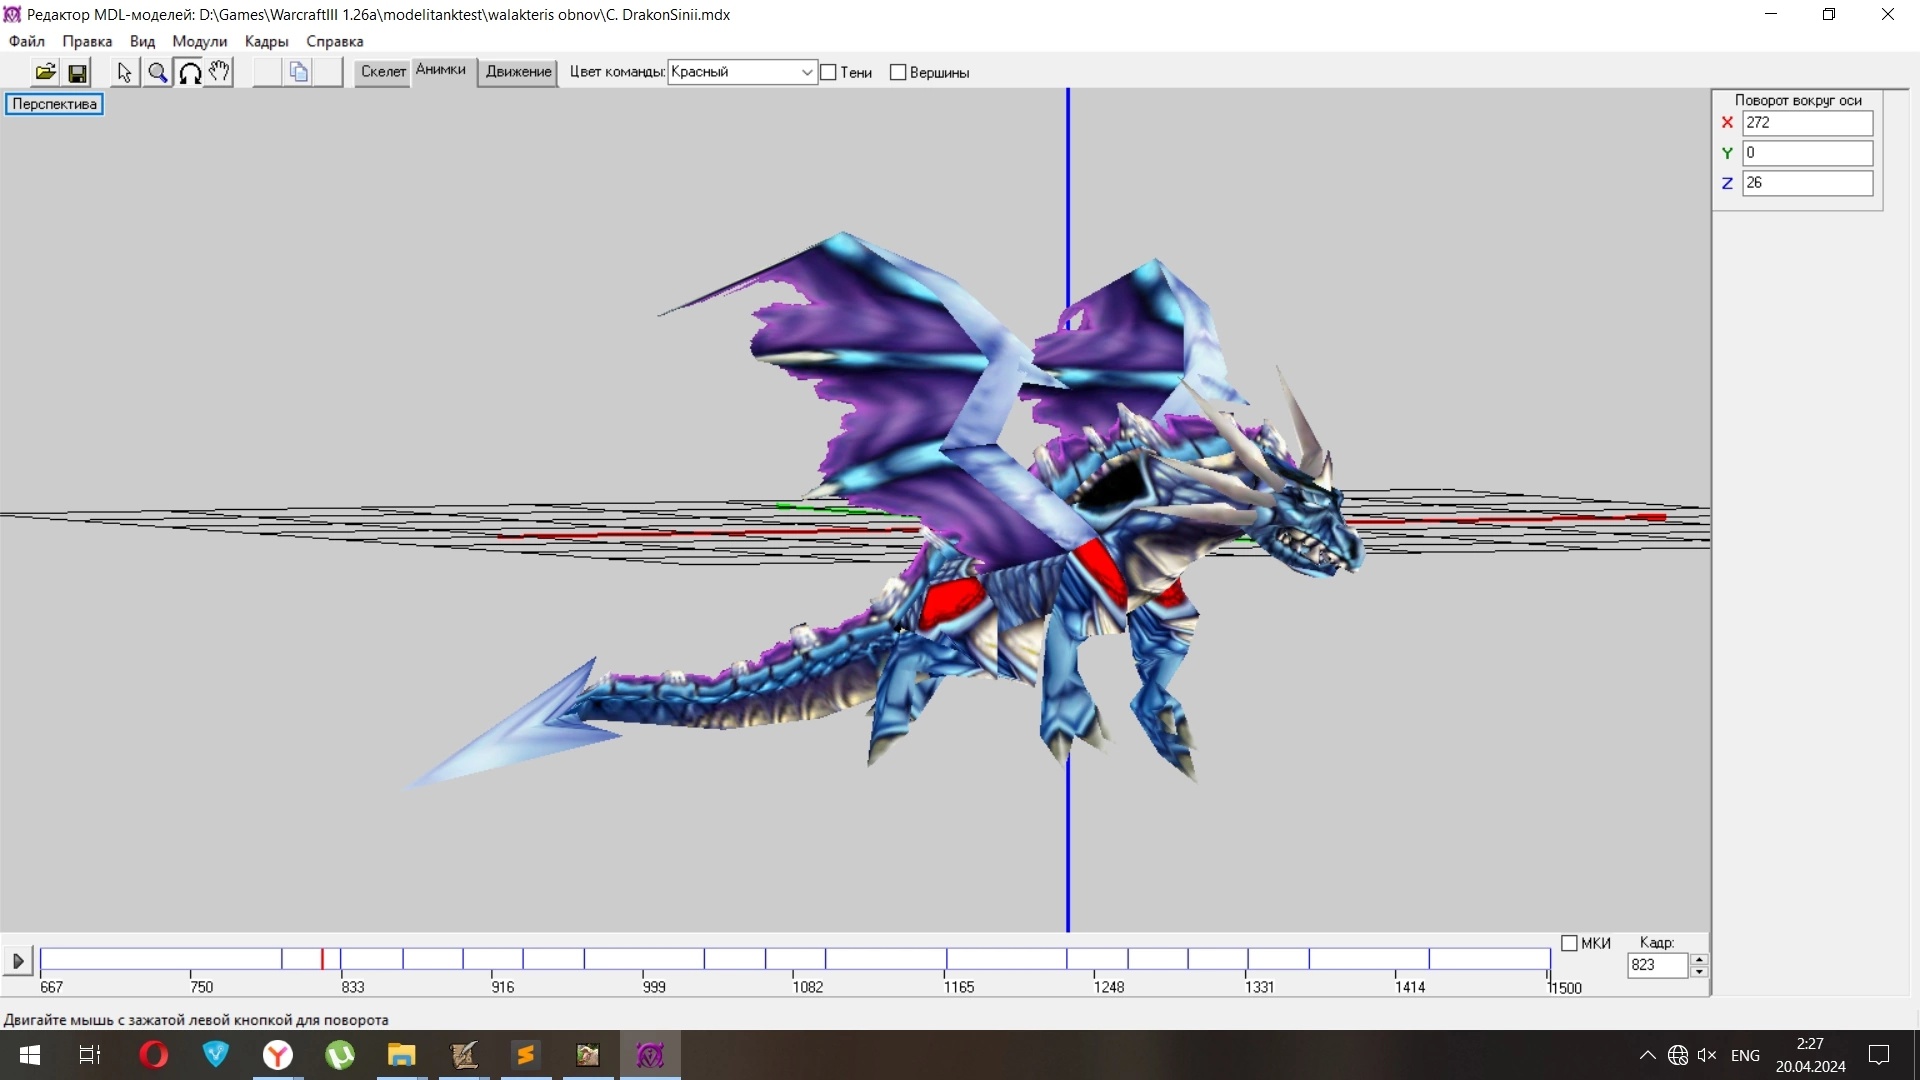Increment the Кадр frame stepper up

(x=1698, y=959)
